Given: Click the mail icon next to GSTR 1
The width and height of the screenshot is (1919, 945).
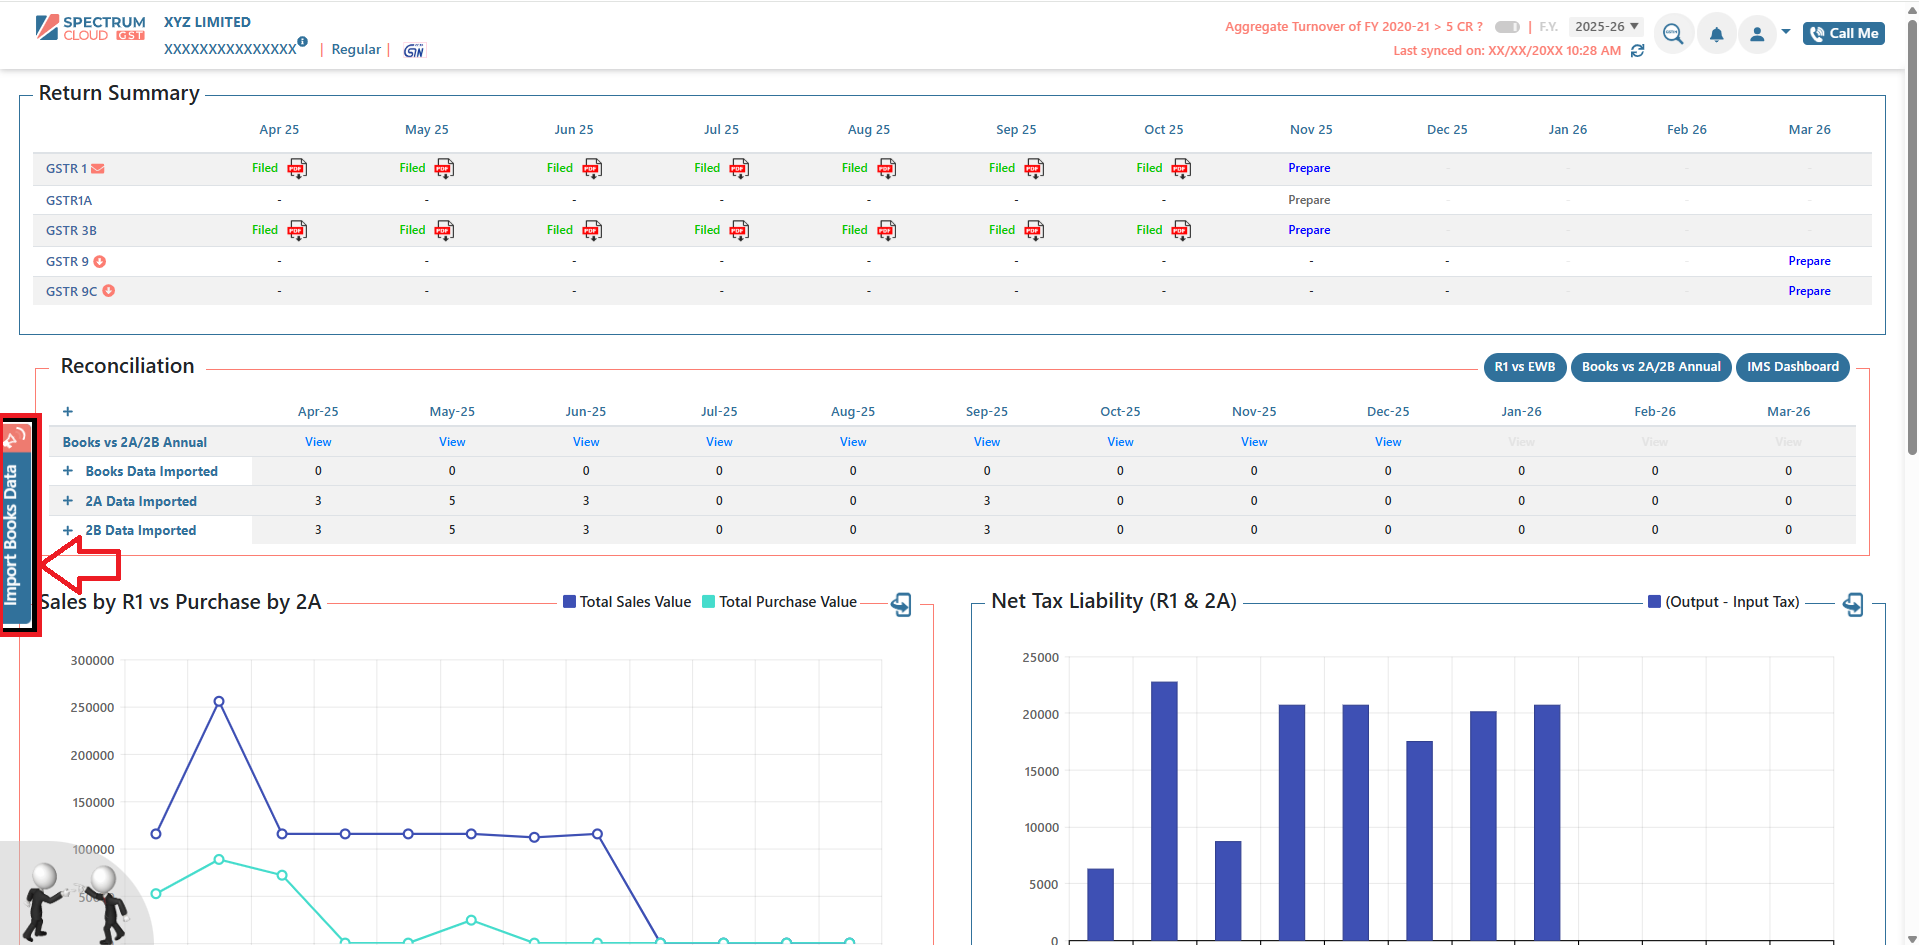Looking at the screenshot, I should tap(98, 169).
